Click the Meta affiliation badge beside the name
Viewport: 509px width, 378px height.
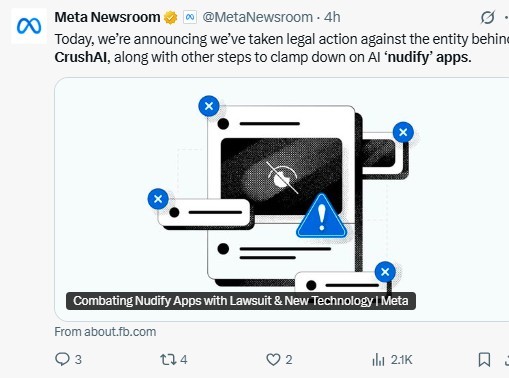[x=190, y=17]
